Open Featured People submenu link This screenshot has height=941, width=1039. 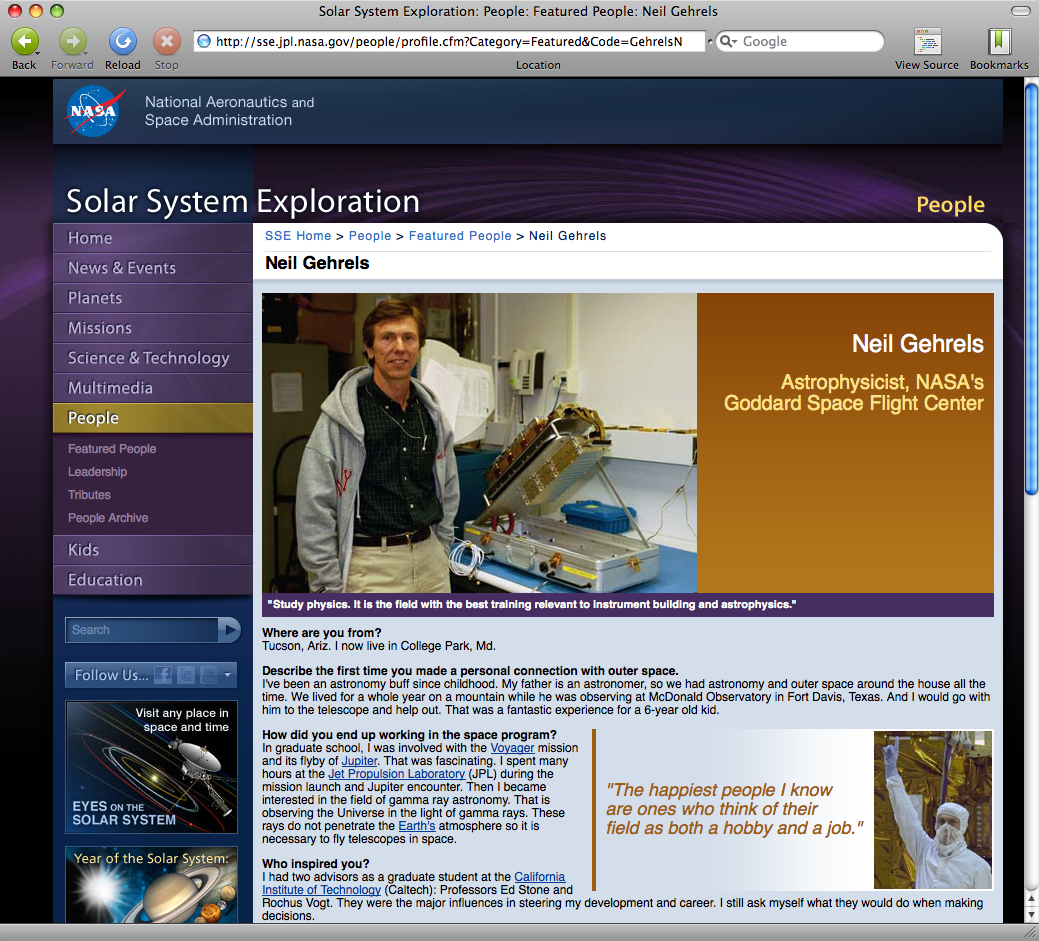click(x=112, y=449)
